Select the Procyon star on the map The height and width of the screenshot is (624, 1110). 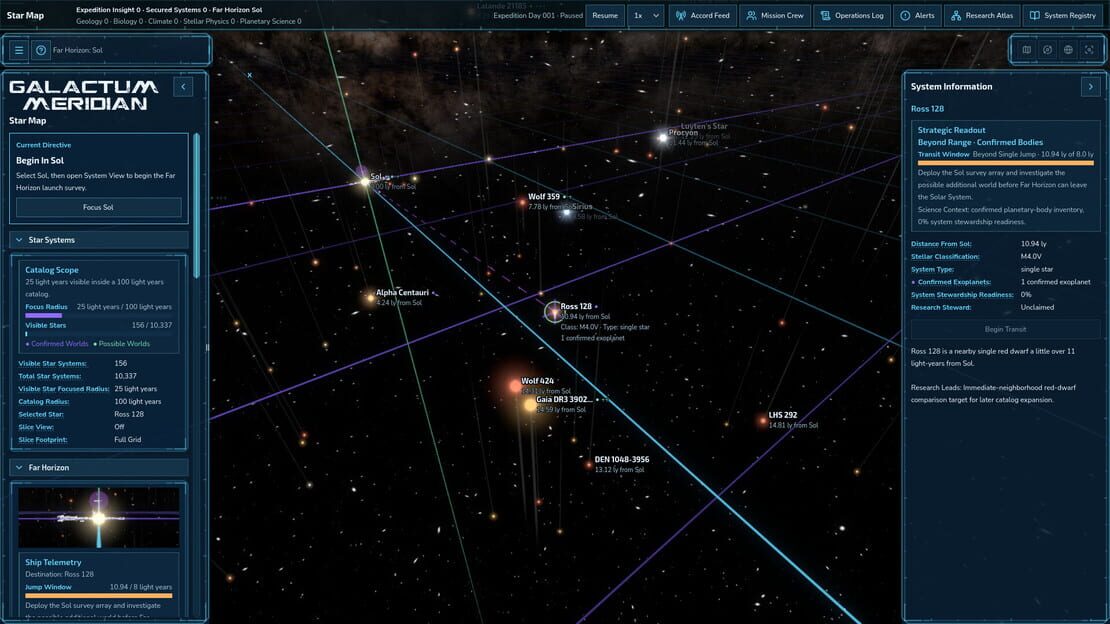(663, 137)
